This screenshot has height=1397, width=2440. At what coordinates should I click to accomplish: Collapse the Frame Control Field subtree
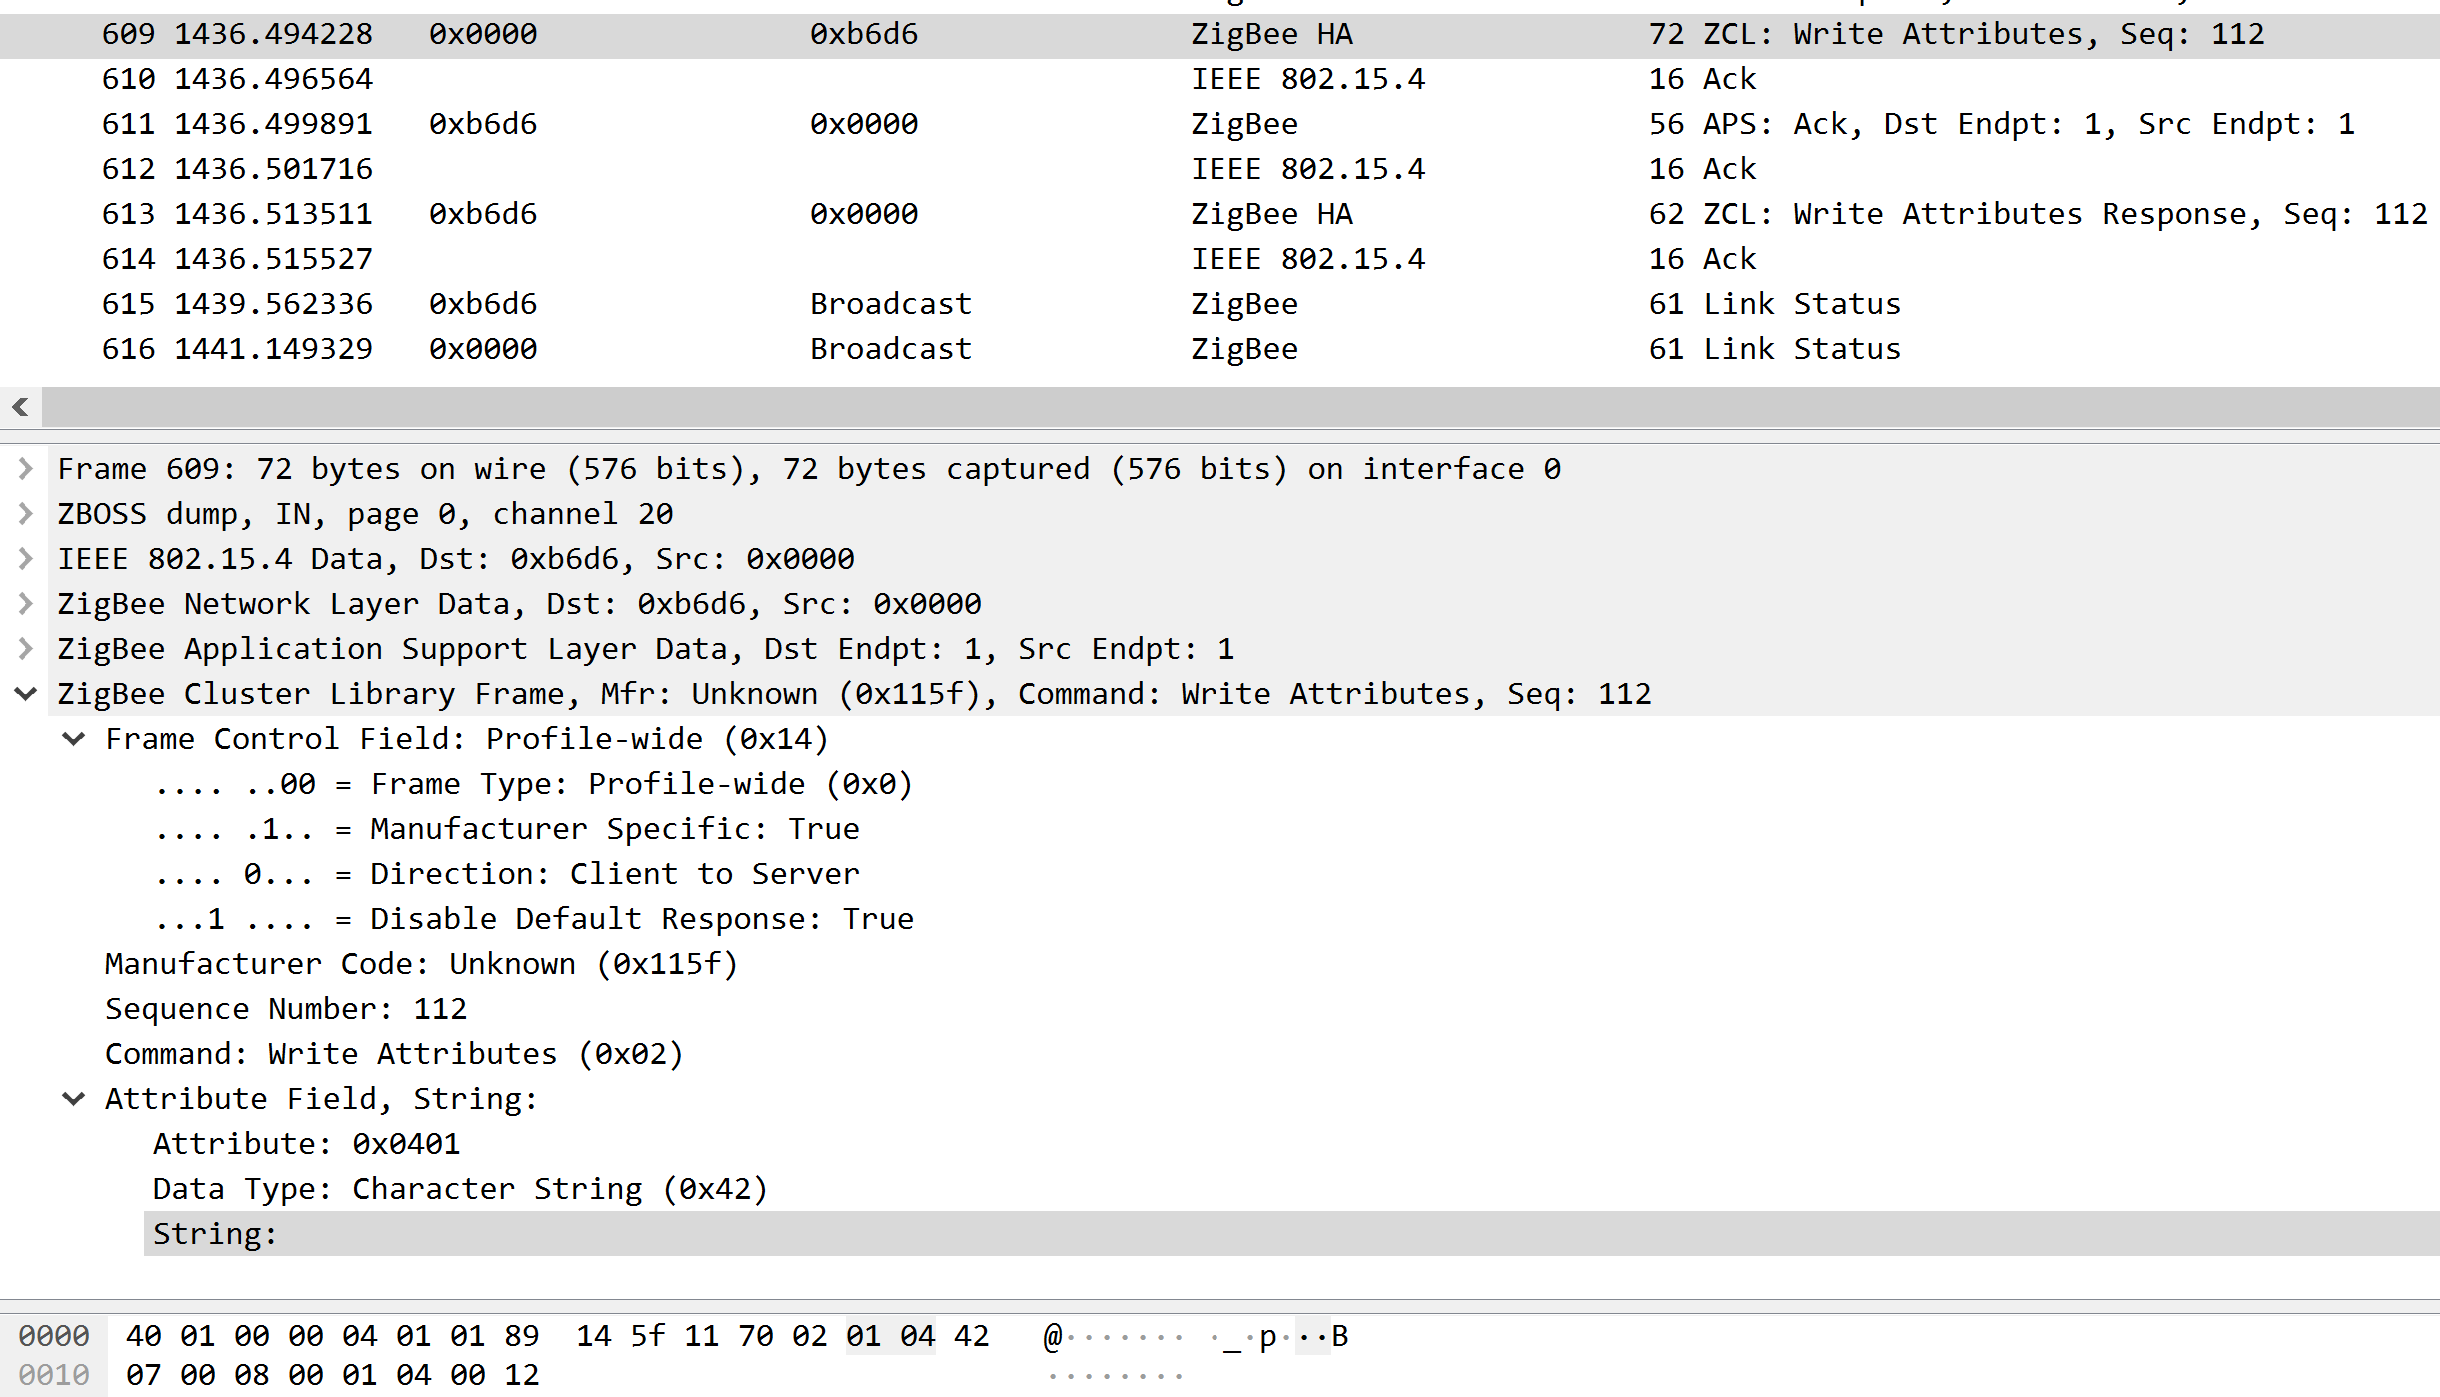(74, 739)
